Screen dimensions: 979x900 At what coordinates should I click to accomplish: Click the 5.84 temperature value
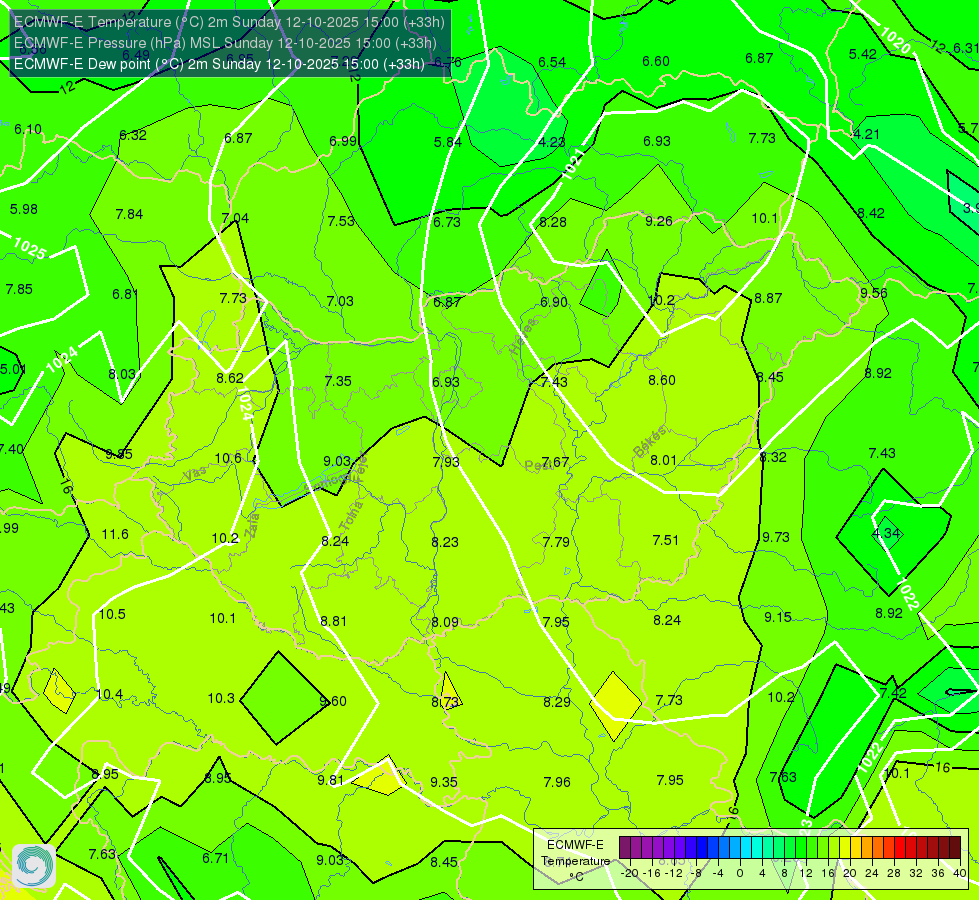tap(448, 142)
